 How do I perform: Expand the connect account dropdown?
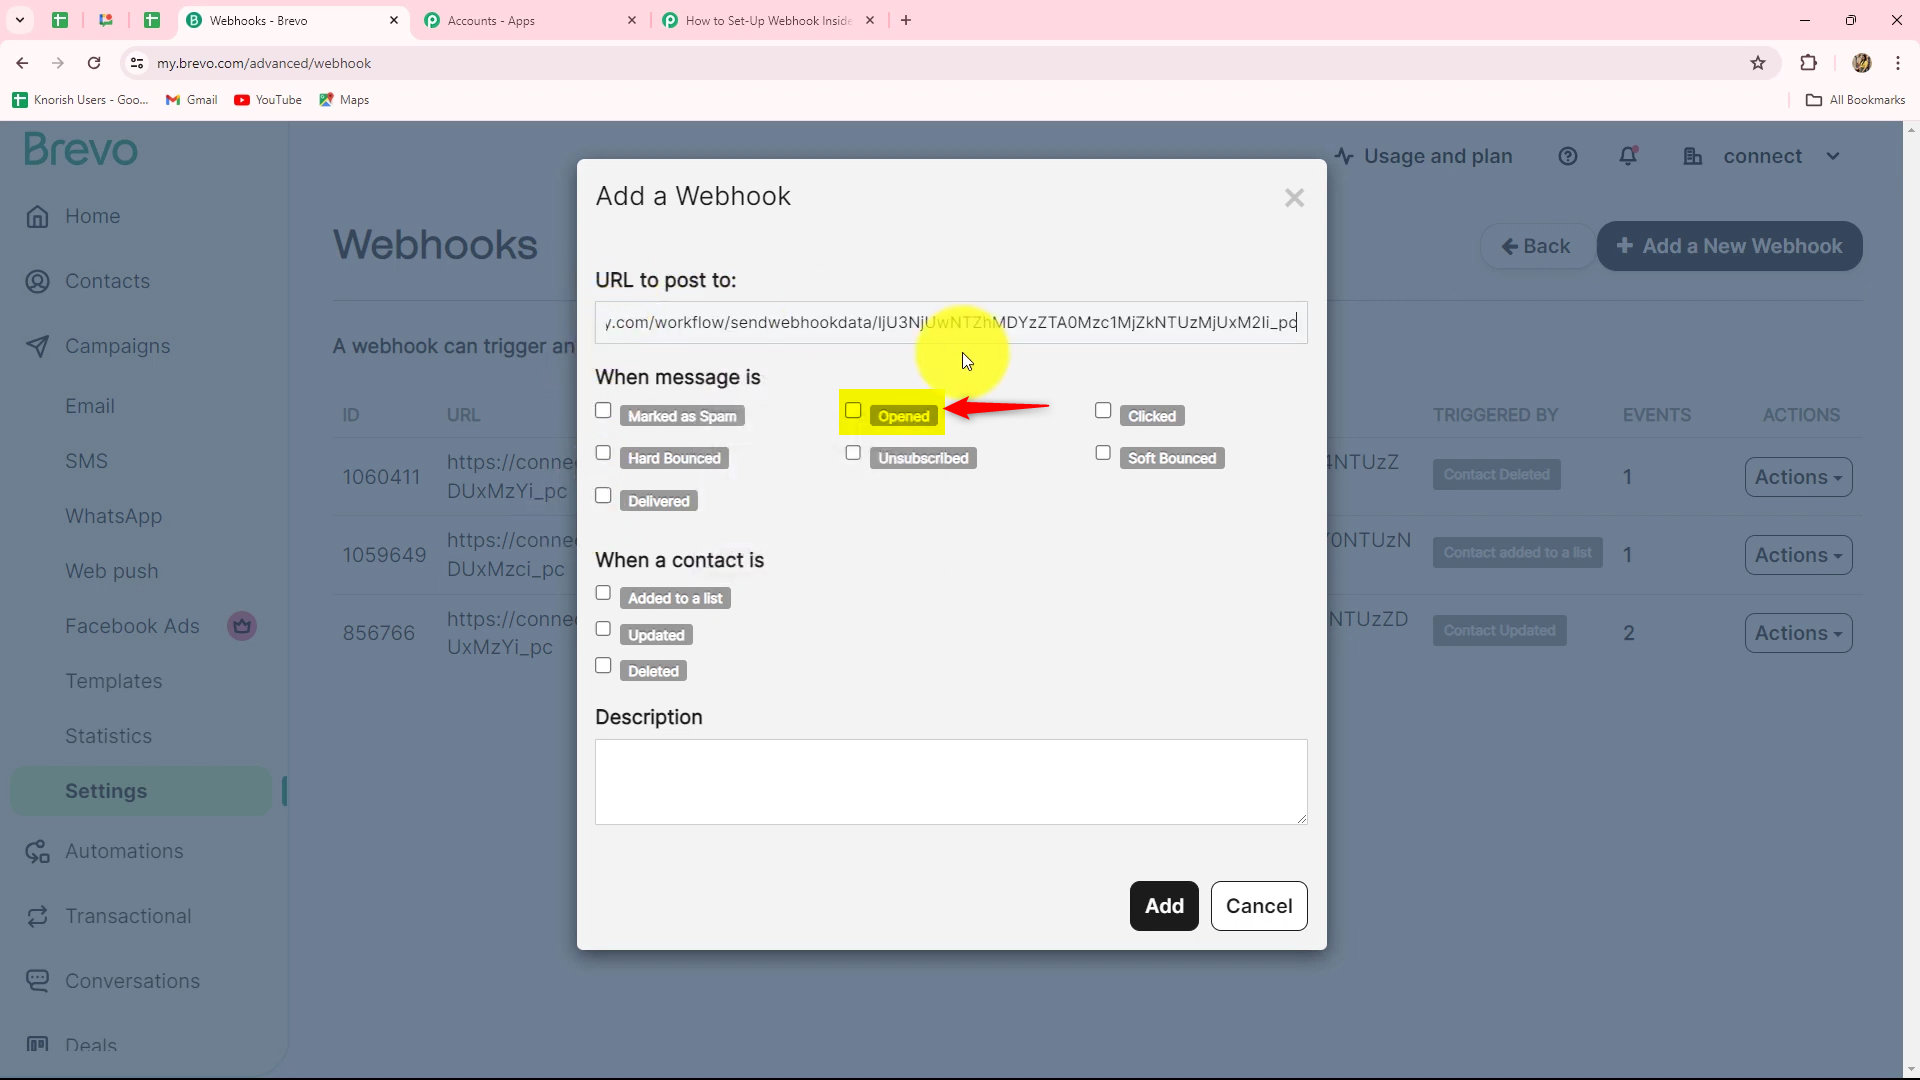tap(1762, 156)
